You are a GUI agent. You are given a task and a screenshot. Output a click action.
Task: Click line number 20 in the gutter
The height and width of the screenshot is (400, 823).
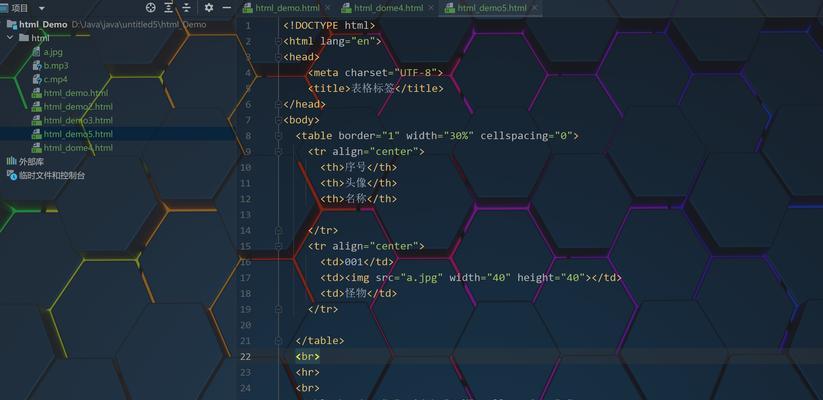(246, 324)
